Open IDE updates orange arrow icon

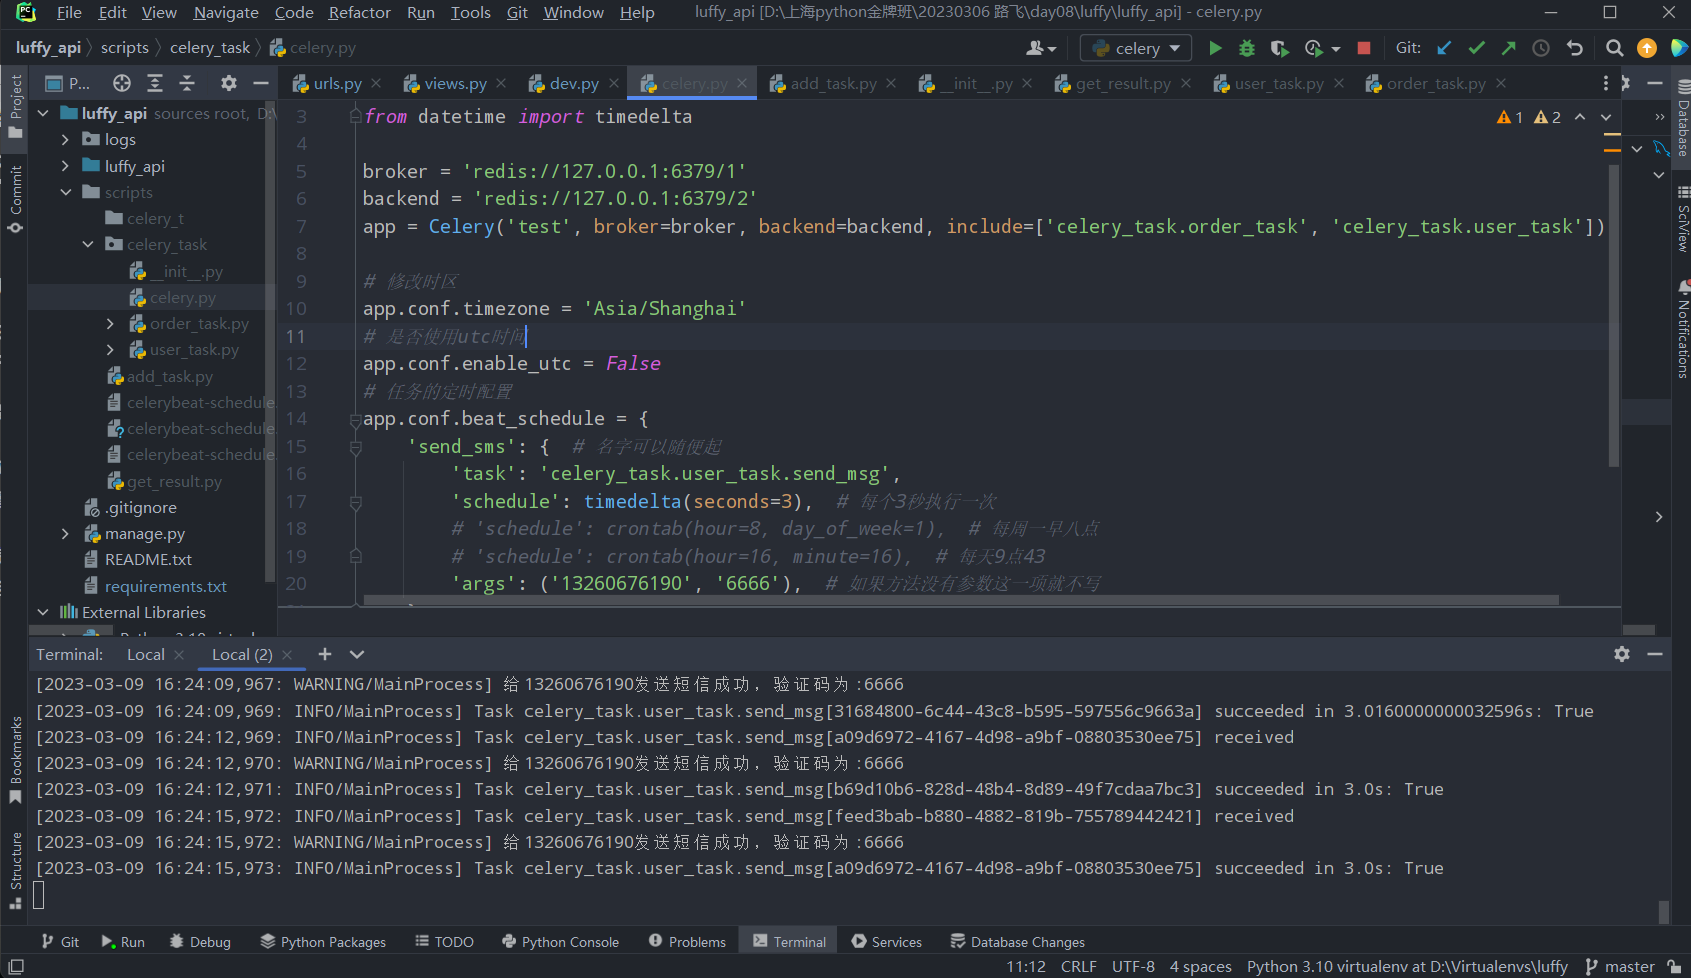pos(1647,48)
